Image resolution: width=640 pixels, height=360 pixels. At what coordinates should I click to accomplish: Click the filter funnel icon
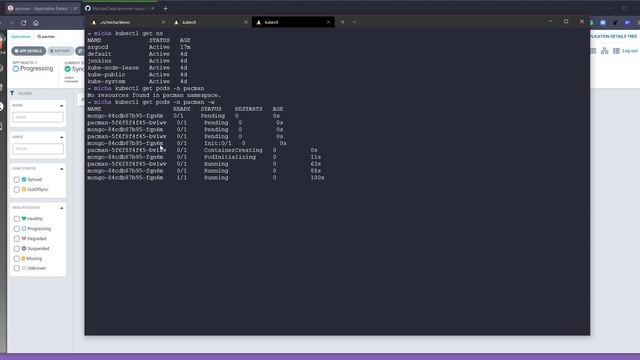(x=12, y=93)
